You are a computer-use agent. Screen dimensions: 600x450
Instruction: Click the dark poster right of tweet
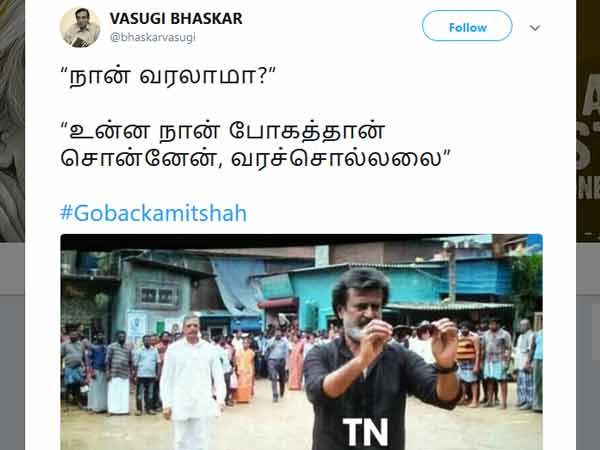588,121
